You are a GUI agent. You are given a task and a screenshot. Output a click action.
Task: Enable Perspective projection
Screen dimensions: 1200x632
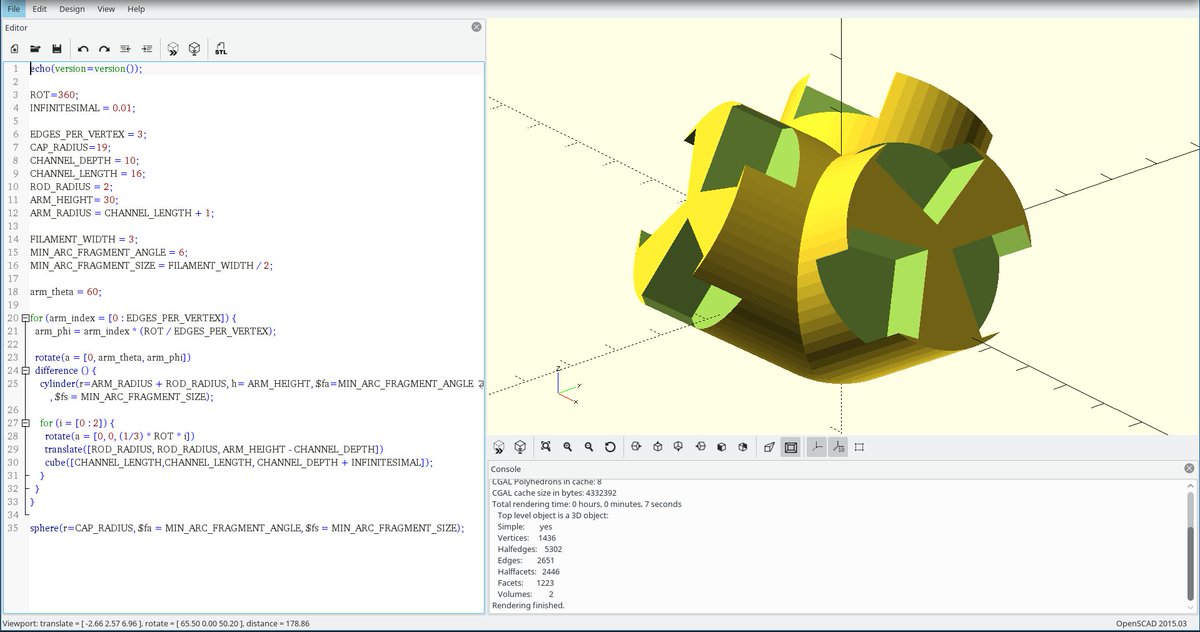[x=769, y=447]
